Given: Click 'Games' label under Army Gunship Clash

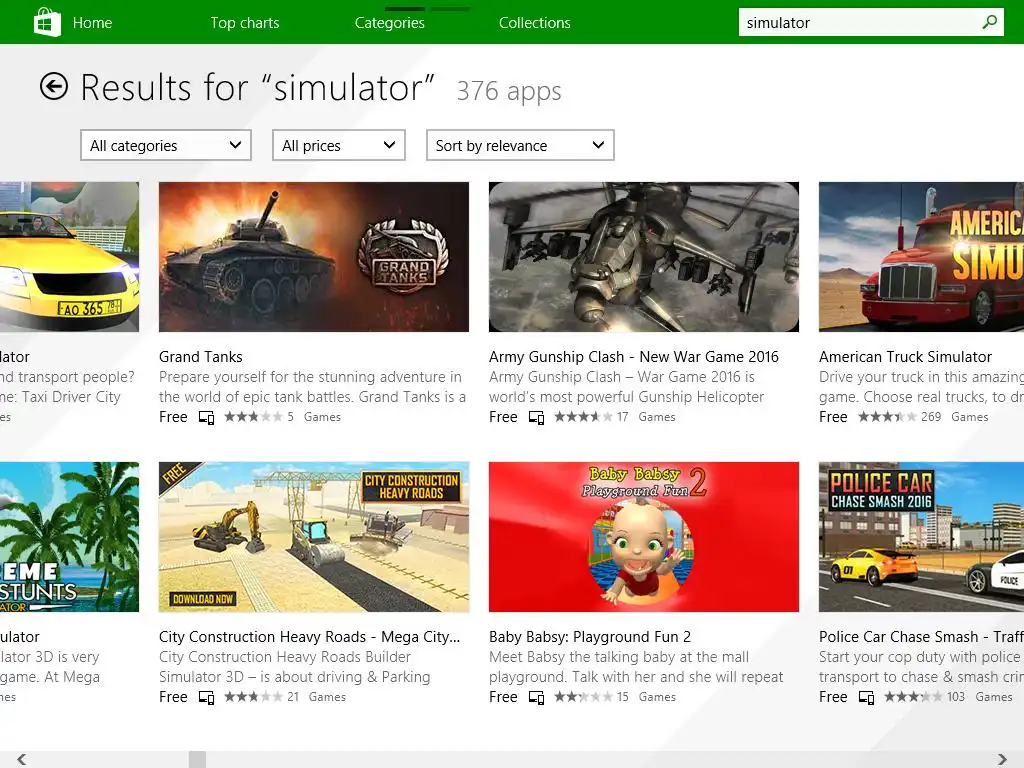Looking at the screenshot, I should (x=657, y=417).
